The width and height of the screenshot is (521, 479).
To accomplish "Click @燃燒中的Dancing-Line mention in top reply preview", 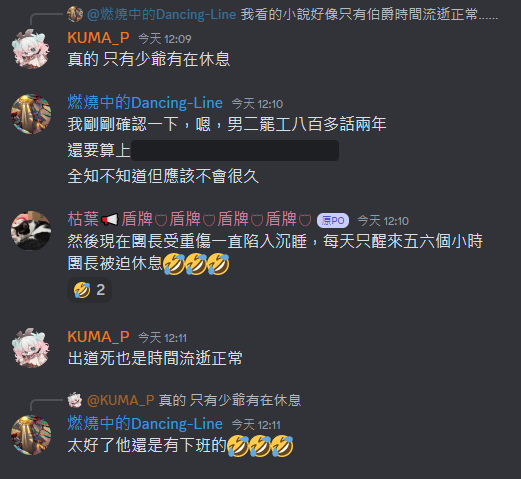I will (x=161, y=14).
